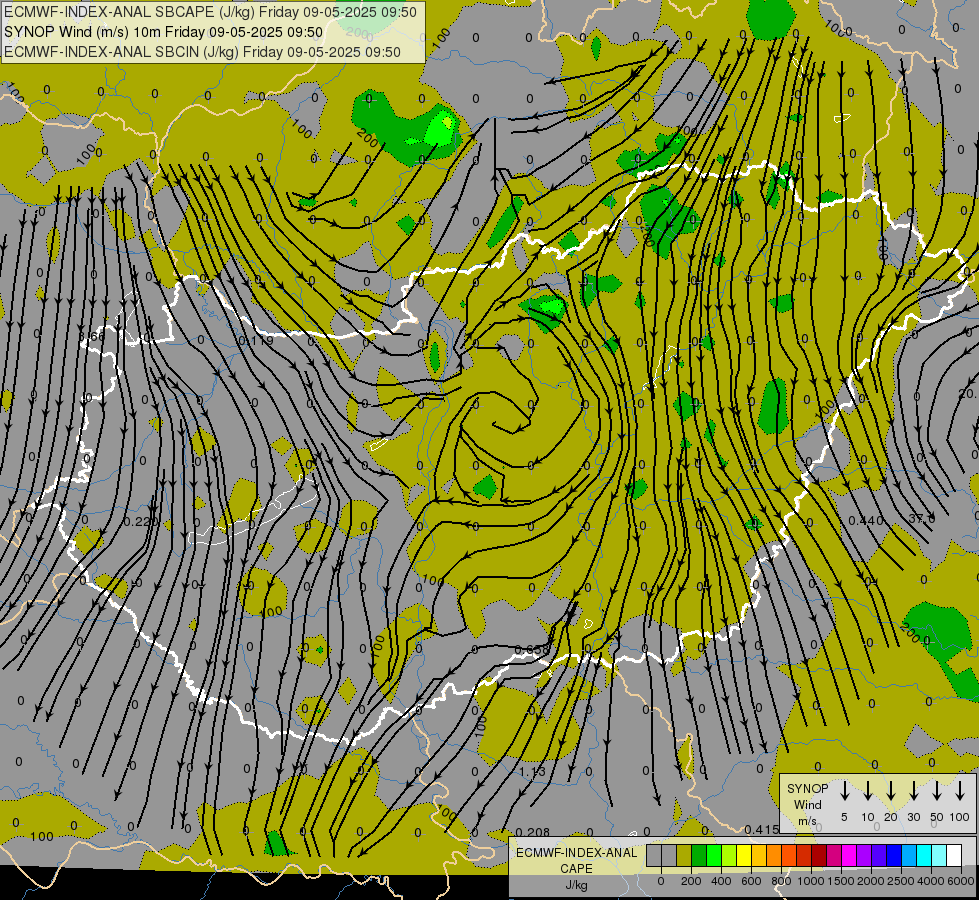
Task: Click the '0.658' value near southern border
Action: coord(533,650)
